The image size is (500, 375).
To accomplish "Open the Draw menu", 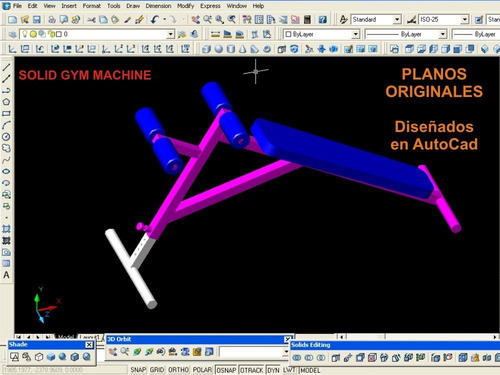I will pos(133,6).
